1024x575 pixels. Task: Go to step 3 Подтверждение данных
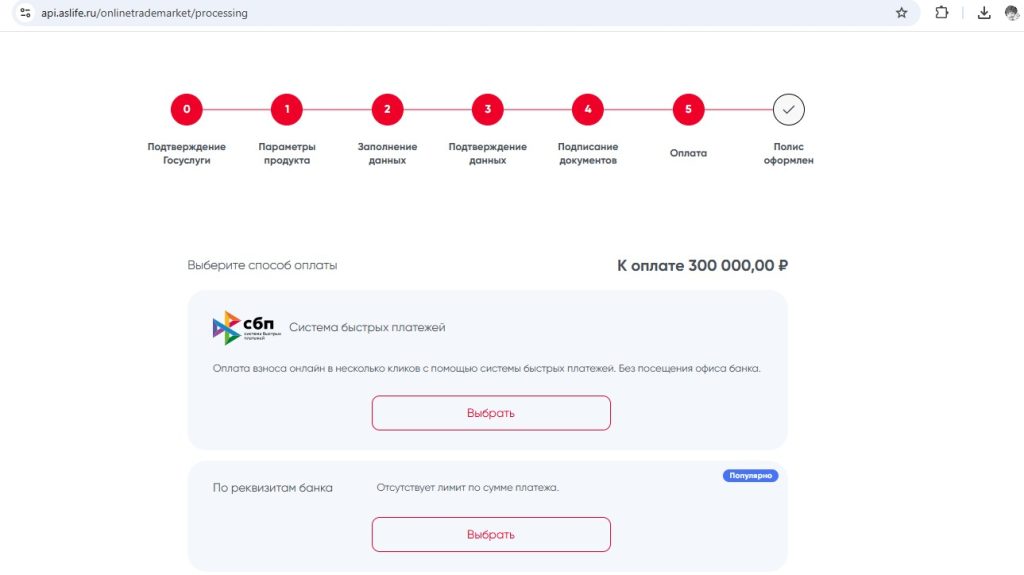click(x=487, y=109)
